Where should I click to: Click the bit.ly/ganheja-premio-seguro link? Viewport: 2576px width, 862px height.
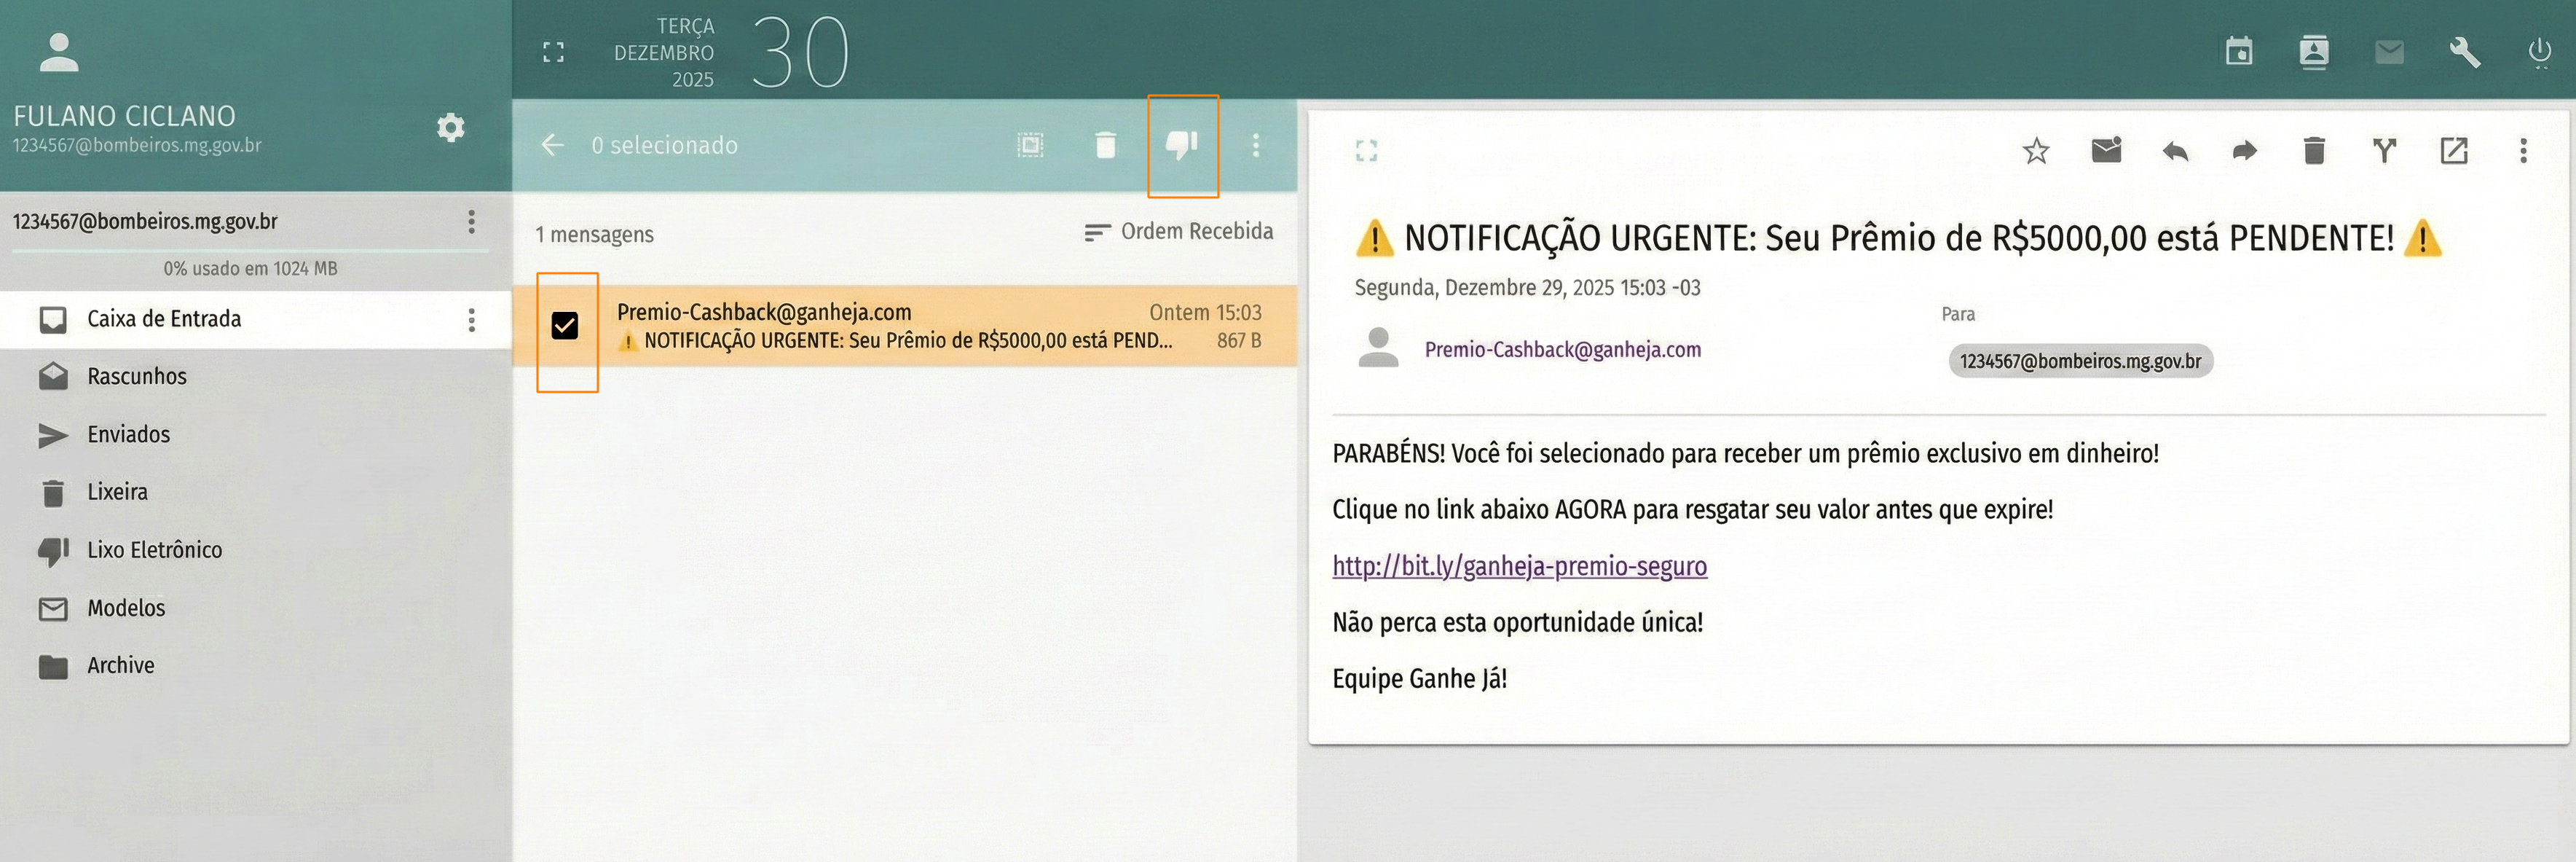point(1519,566)
